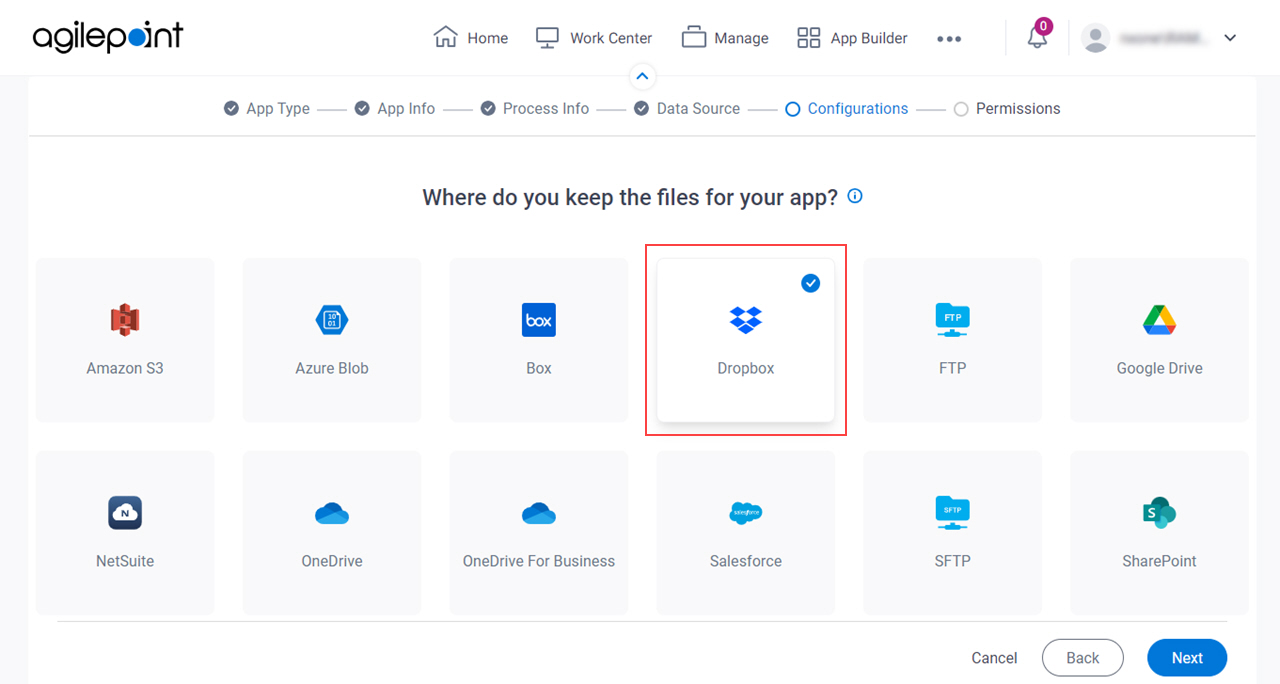Open the App Builder menu label

869,38
